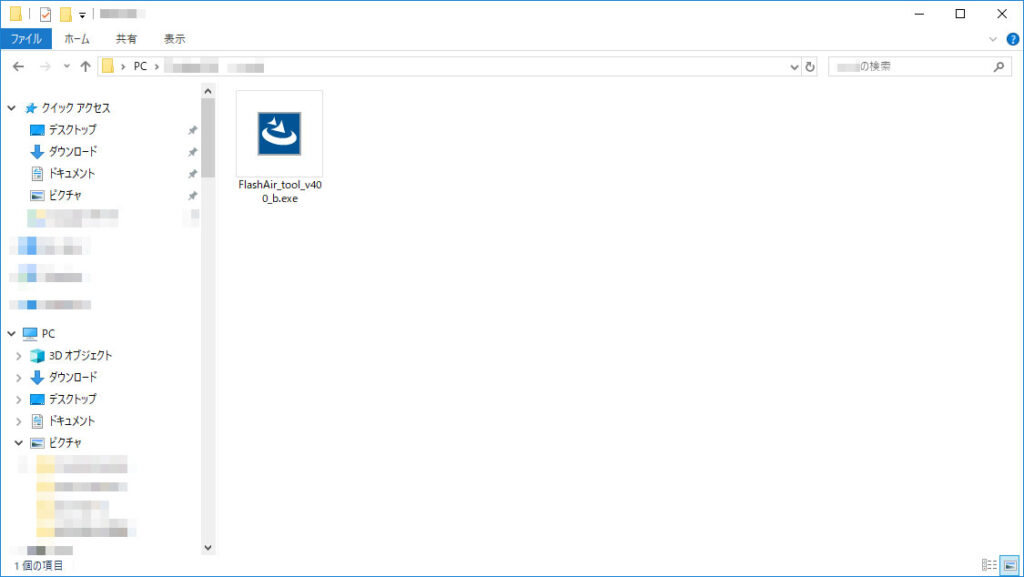Switch to details view in status bar
1024x577 pixels.
(x=989, y=565)
